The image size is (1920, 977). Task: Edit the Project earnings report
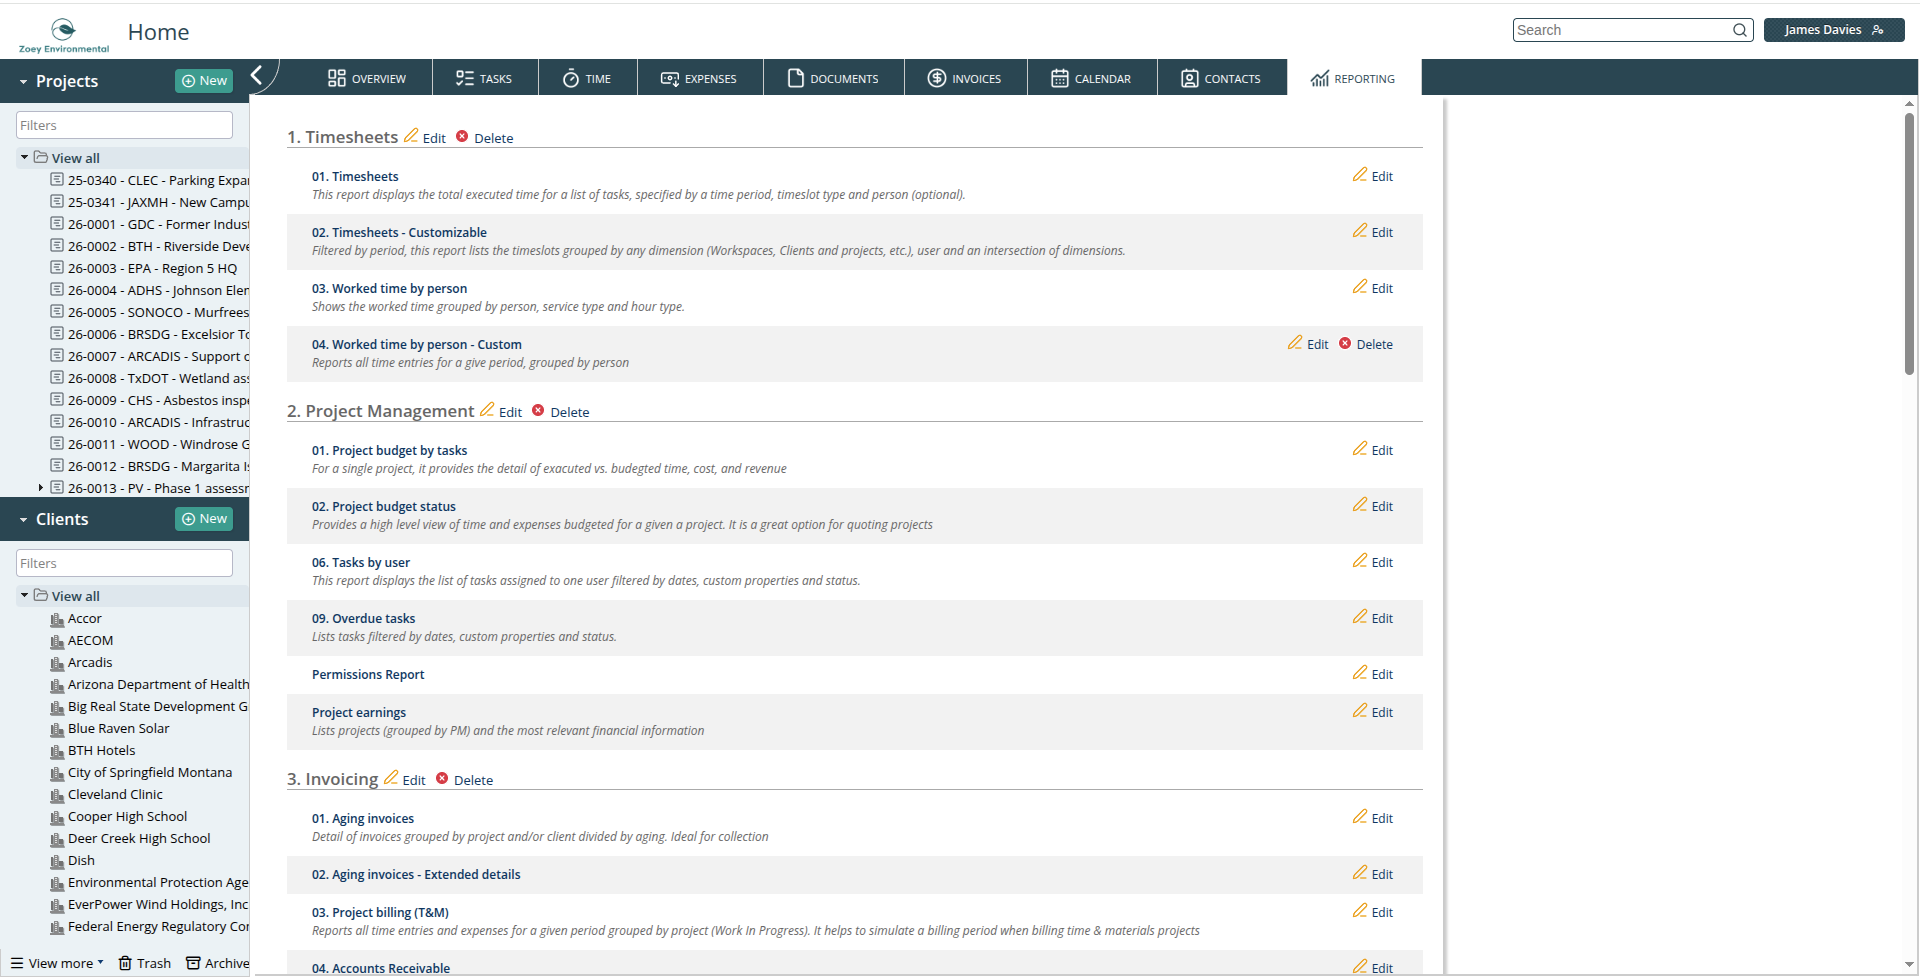(x=1373, y=711)
